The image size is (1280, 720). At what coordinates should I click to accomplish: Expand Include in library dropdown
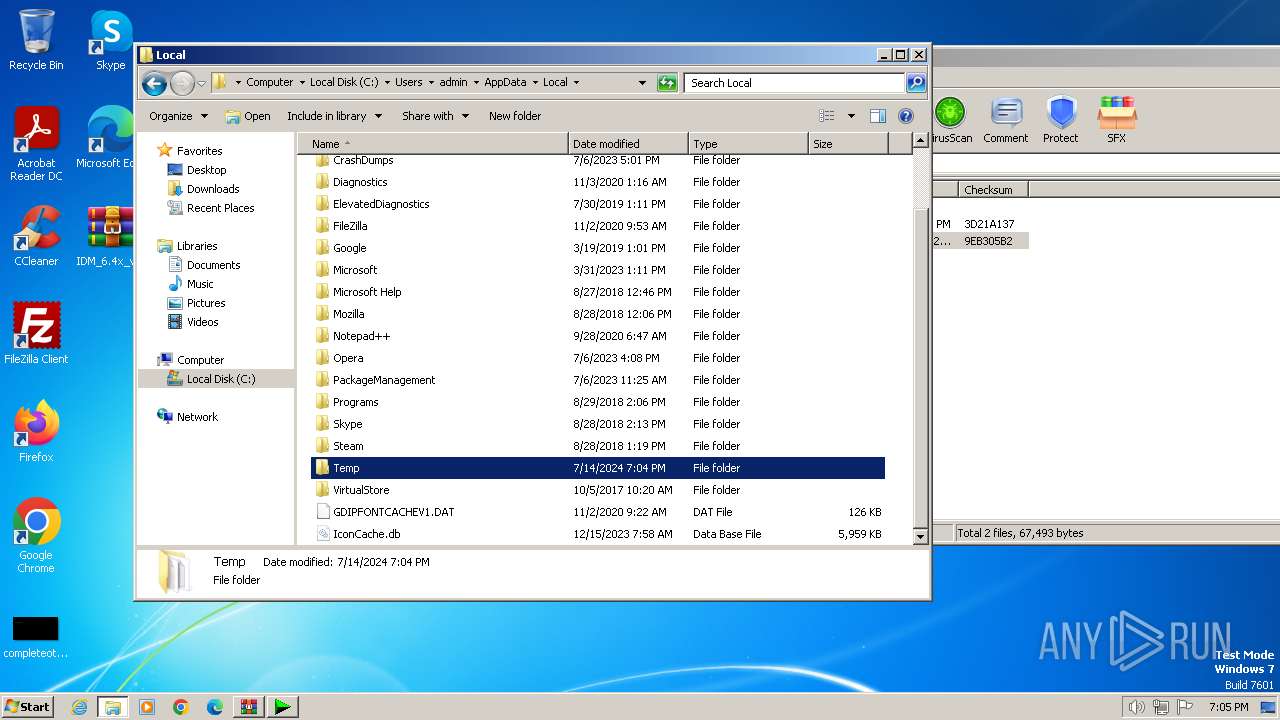pos(334,116)
